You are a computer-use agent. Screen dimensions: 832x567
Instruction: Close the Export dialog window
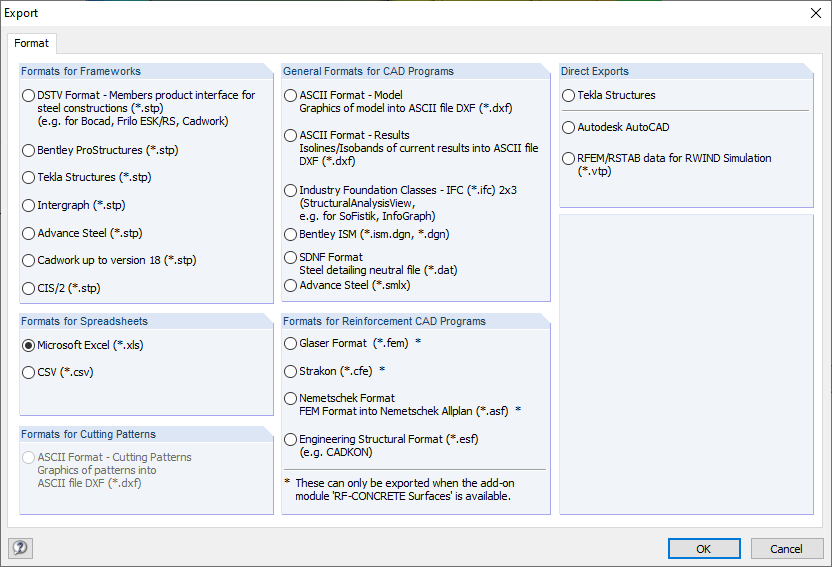coord(814,13)
